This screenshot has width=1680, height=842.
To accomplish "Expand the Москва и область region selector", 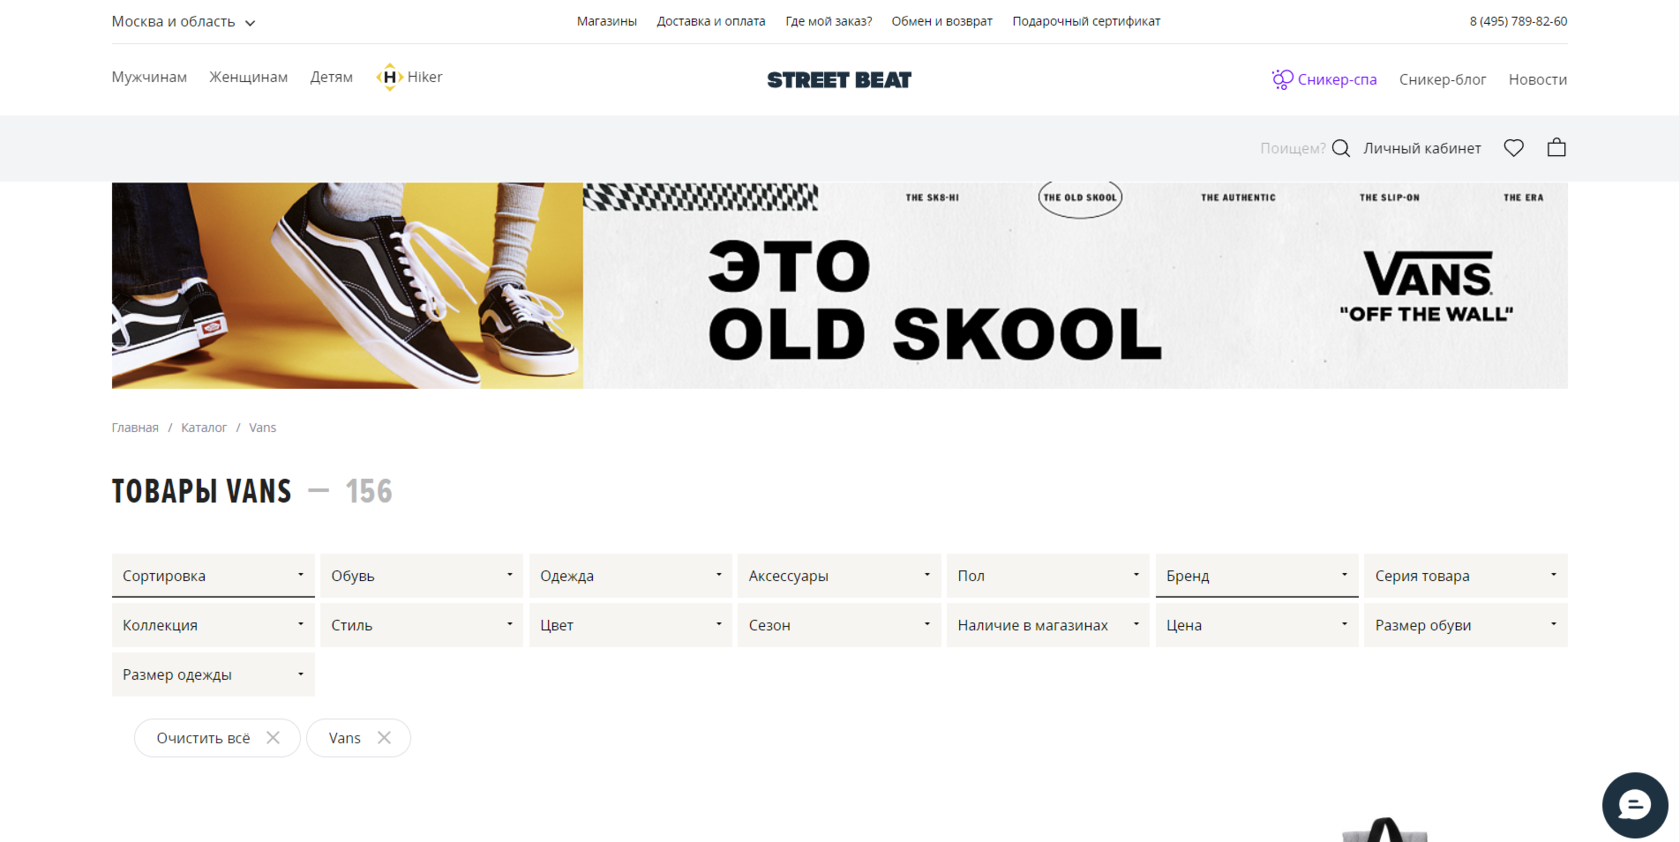I will pyautogui.click(x=184, y=22).
